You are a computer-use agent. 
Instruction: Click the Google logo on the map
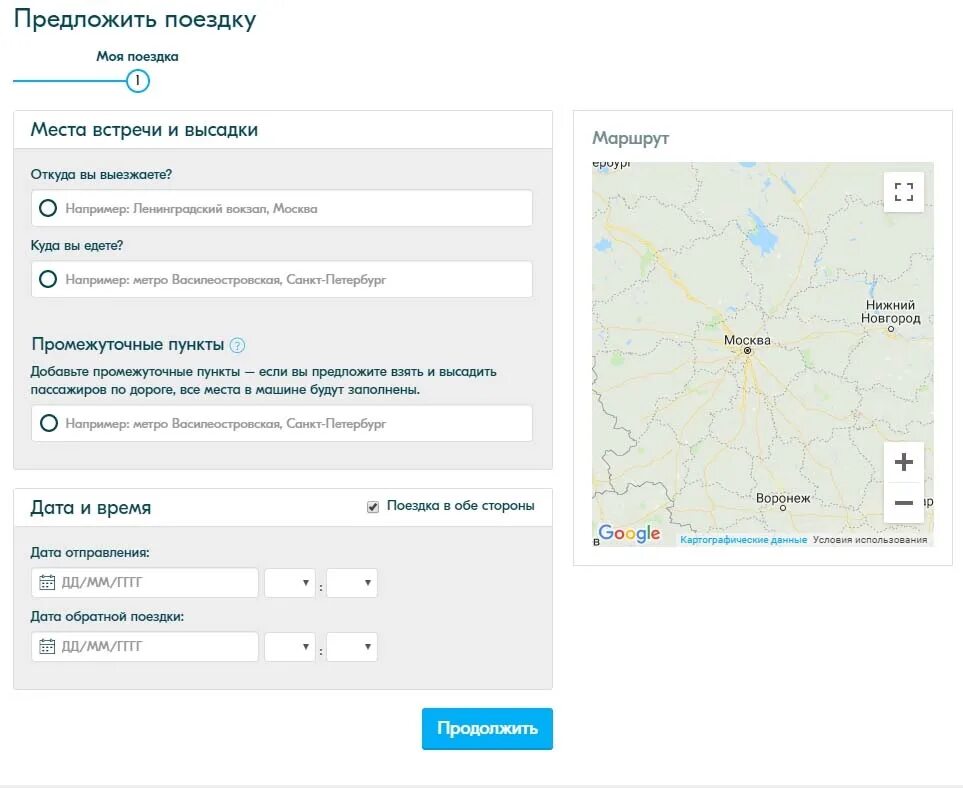click(x=629, y=534)
